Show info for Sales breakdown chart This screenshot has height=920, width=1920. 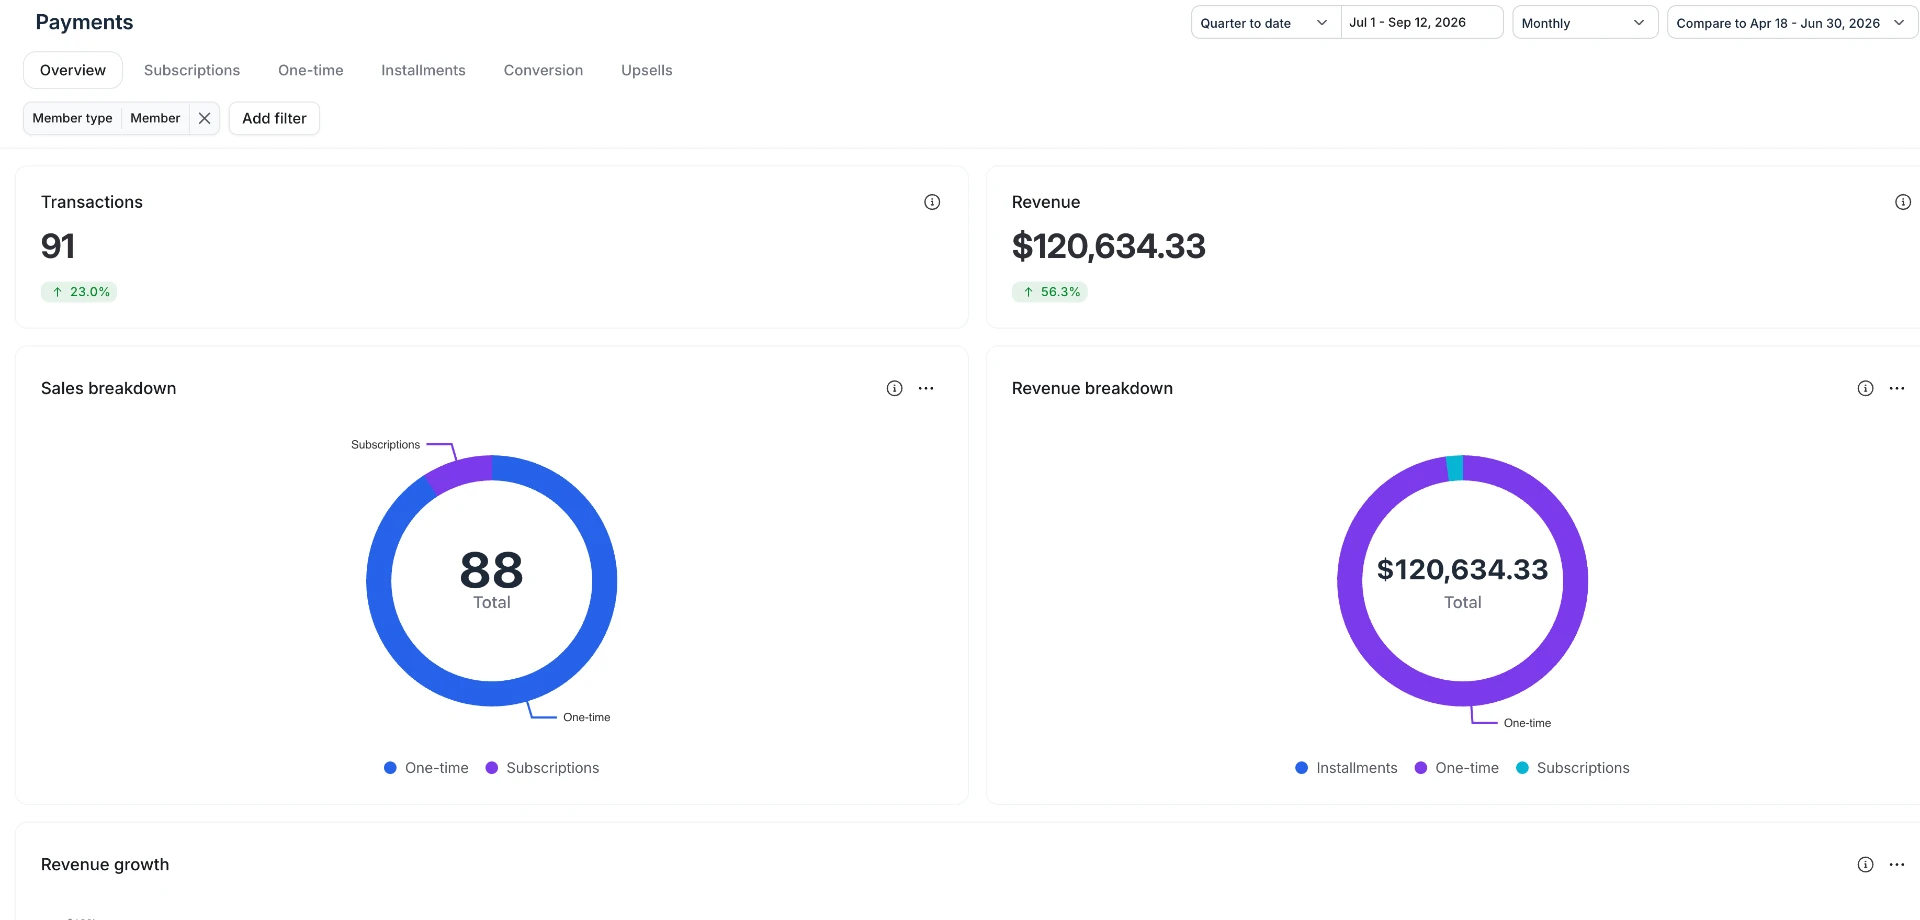click(x=894, y=388)
